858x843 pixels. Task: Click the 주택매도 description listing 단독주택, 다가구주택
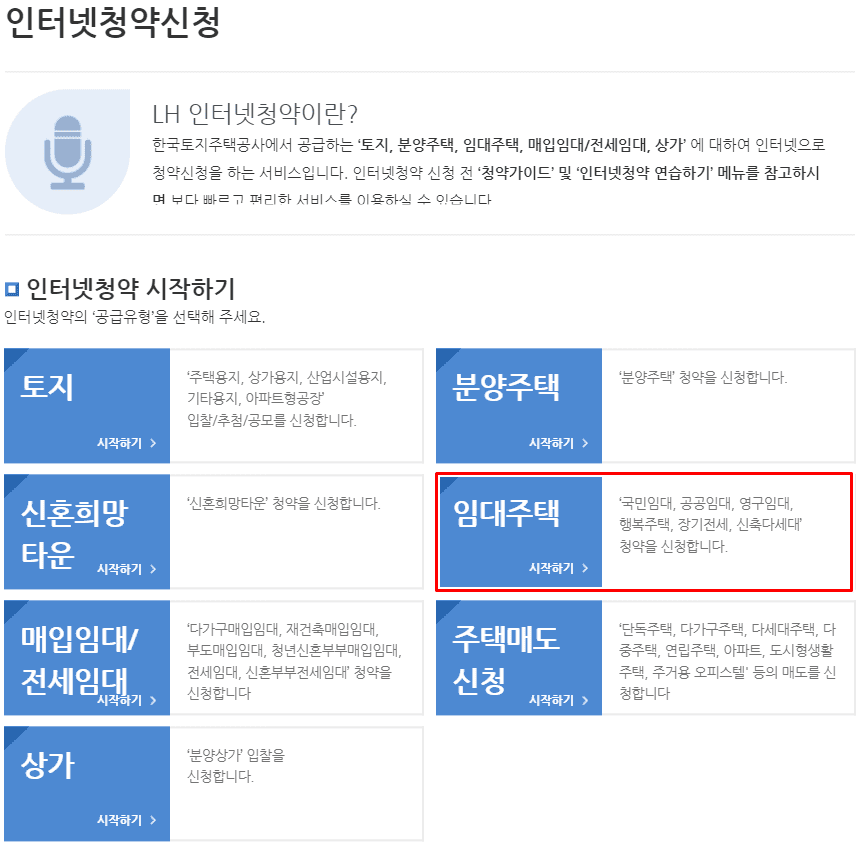coord(728,660)
